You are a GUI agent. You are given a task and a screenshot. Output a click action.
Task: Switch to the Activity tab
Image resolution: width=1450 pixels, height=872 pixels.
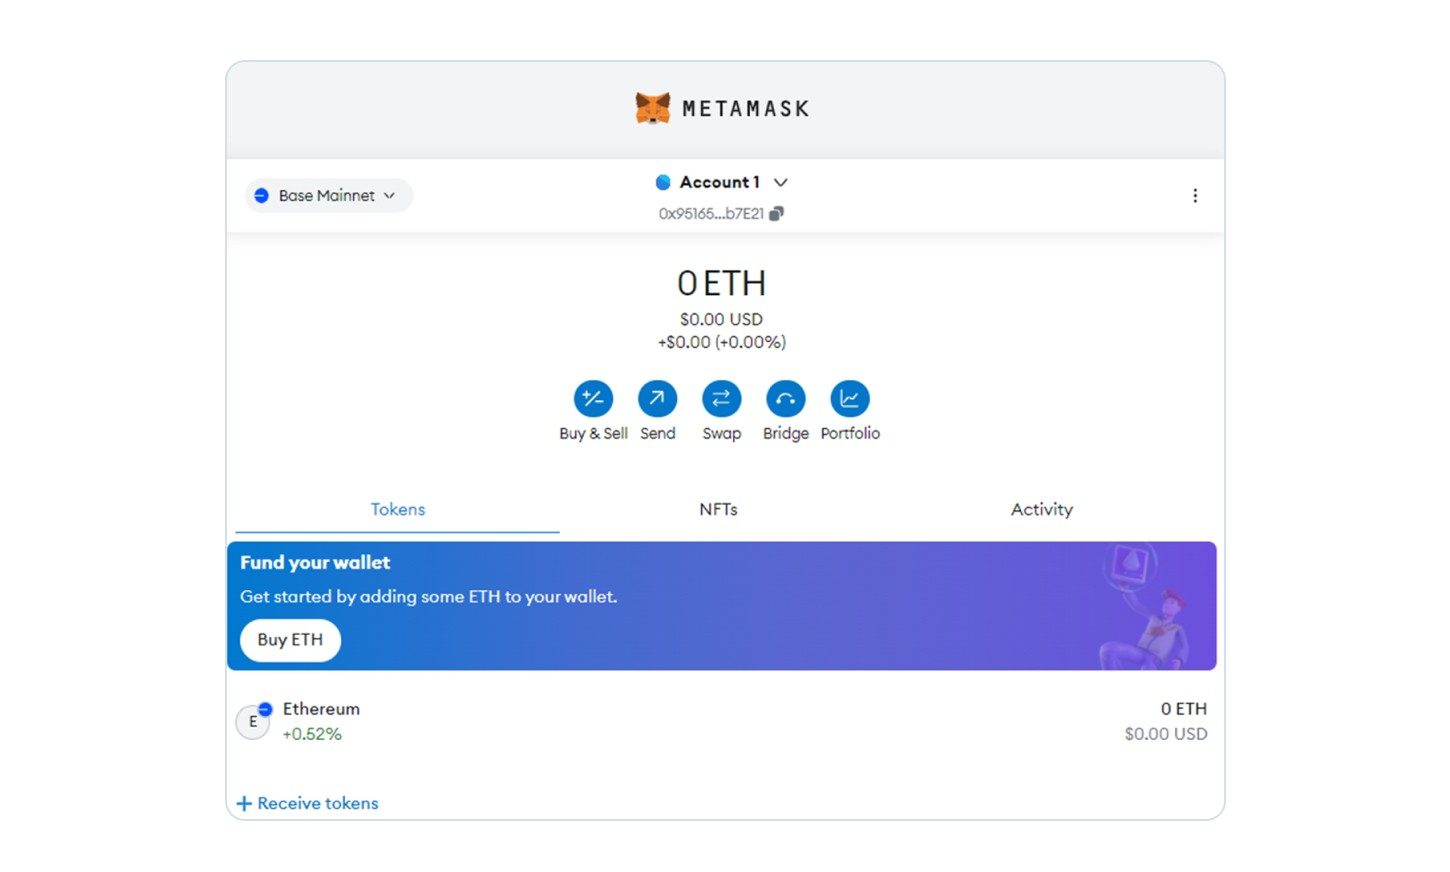point(1041,510)
